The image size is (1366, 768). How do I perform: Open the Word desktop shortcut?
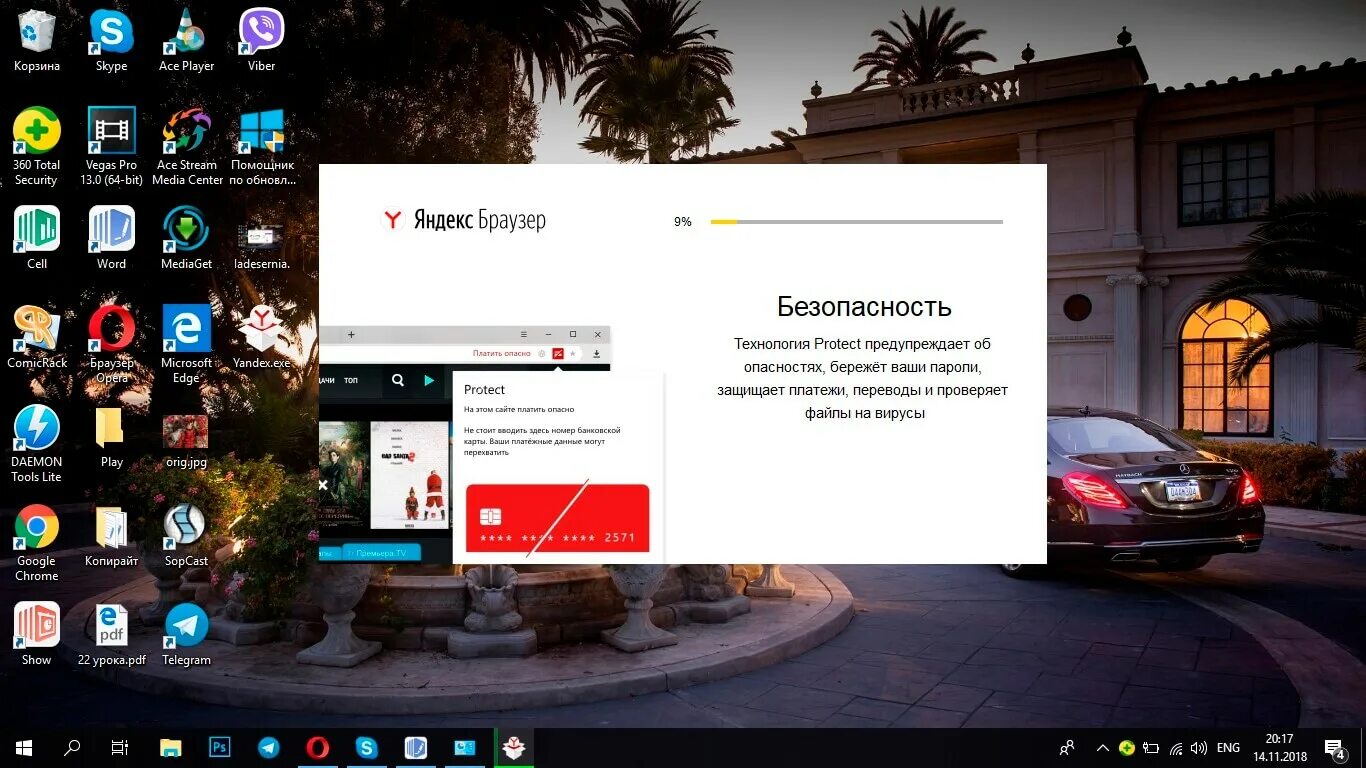111,238
